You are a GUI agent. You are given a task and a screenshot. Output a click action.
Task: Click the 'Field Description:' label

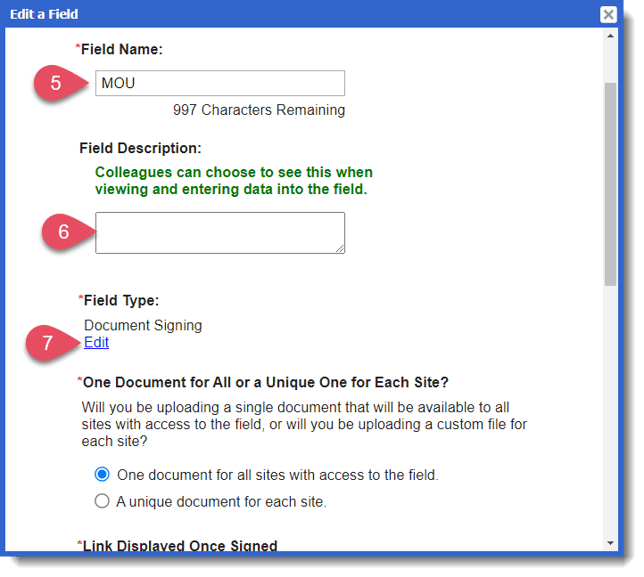point(140,148)
